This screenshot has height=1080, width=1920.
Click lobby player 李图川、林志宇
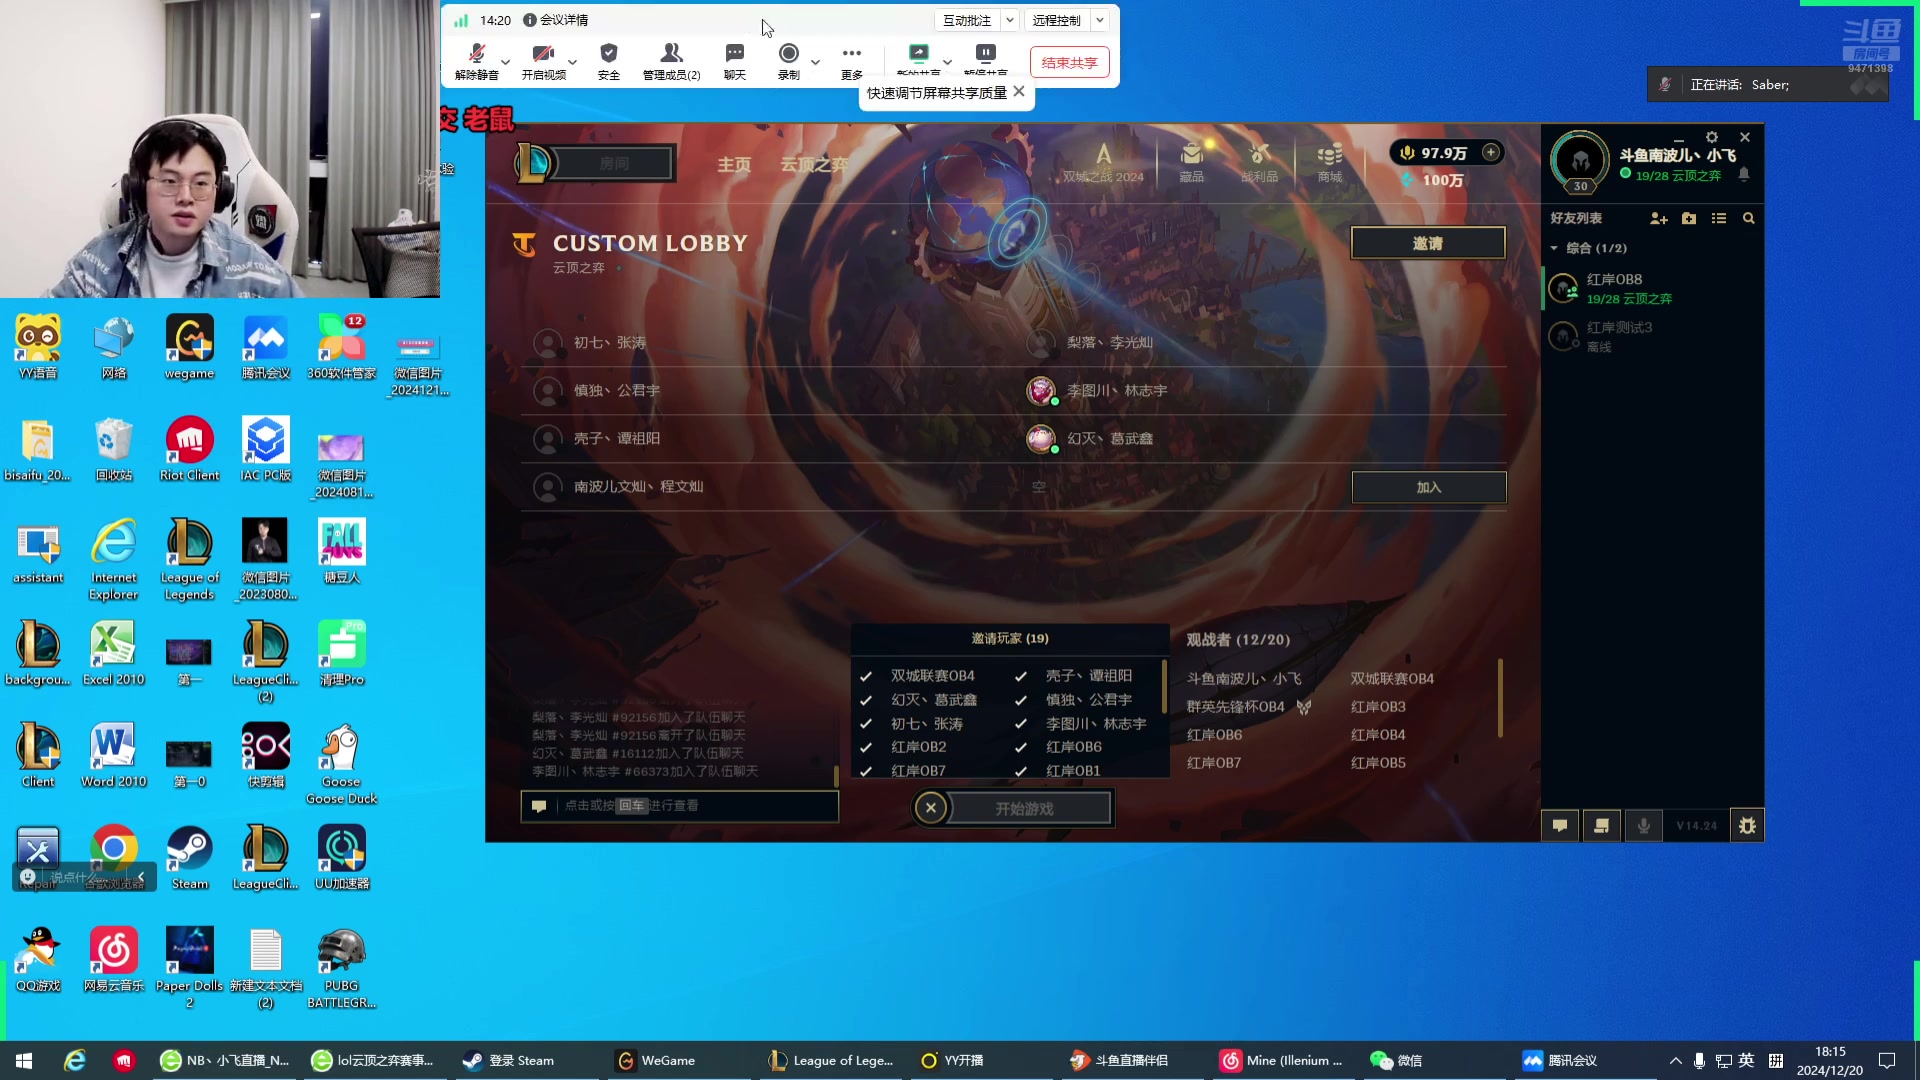click(1117, 390)
